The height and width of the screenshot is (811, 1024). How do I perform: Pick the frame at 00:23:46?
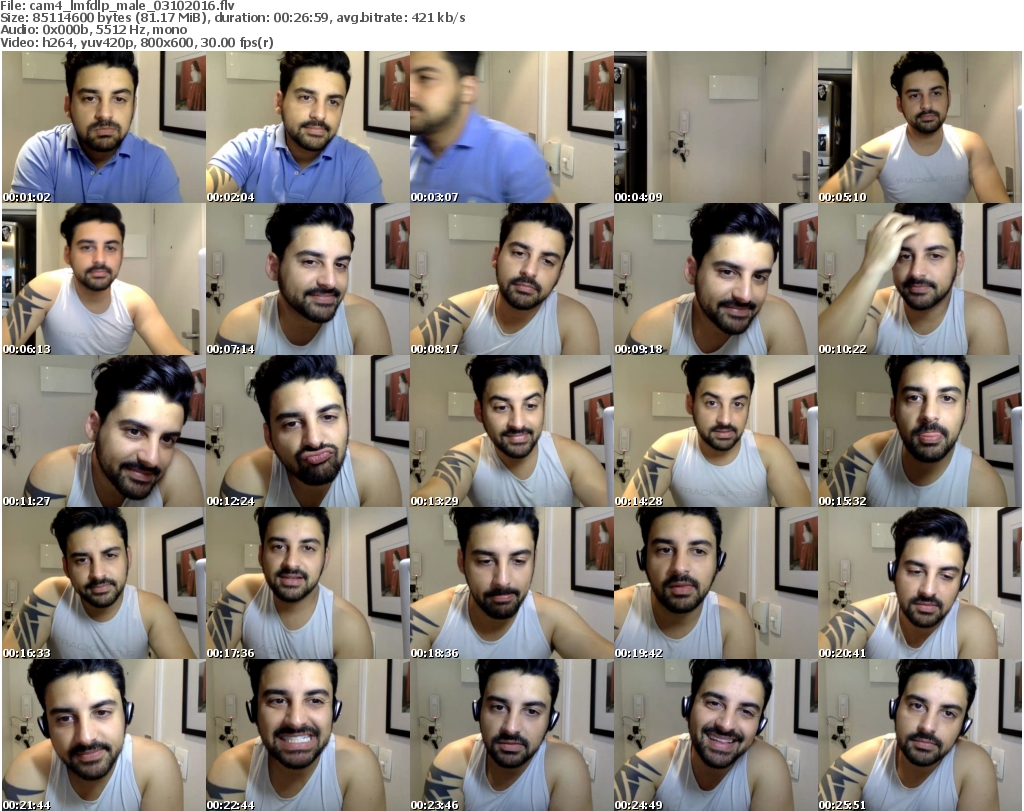[511, 735]
